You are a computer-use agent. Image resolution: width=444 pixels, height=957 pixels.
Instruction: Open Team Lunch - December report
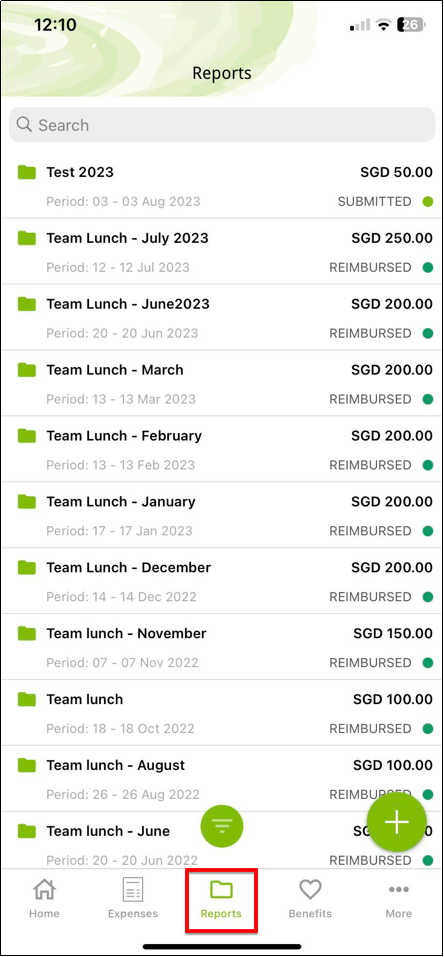pos(222,581)
